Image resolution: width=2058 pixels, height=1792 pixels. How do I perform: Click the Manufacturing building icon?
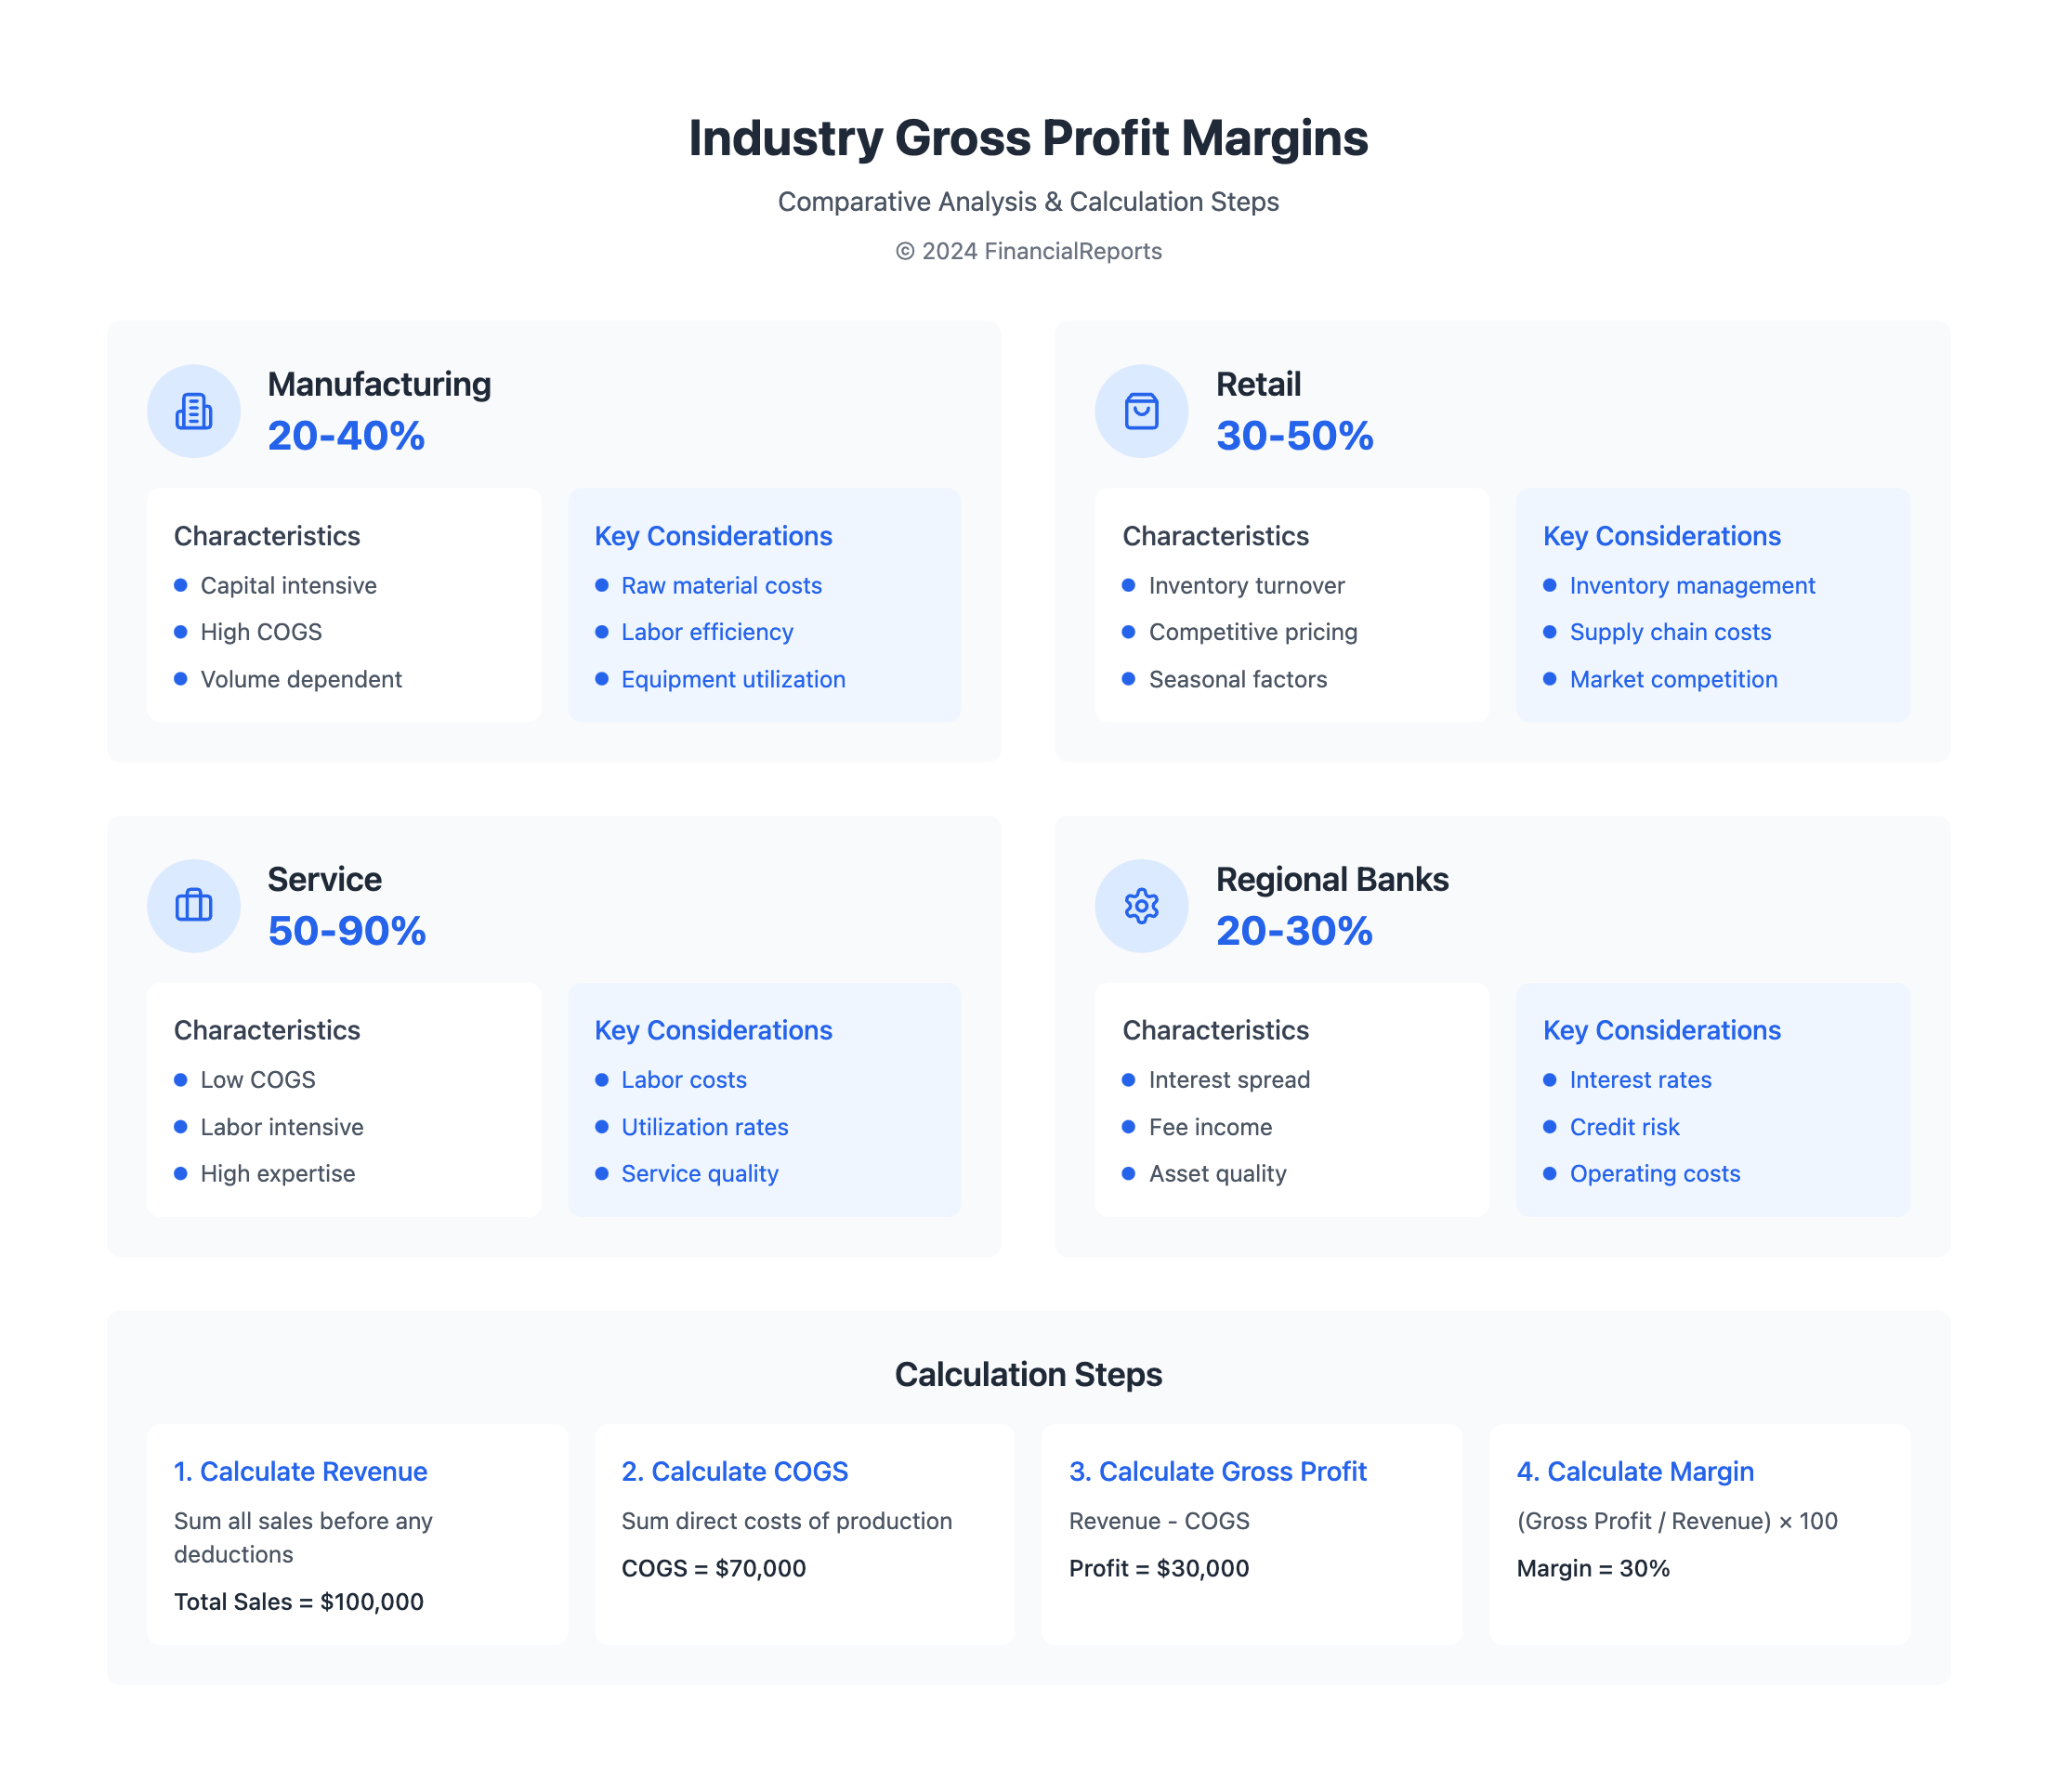click(193, 411)
